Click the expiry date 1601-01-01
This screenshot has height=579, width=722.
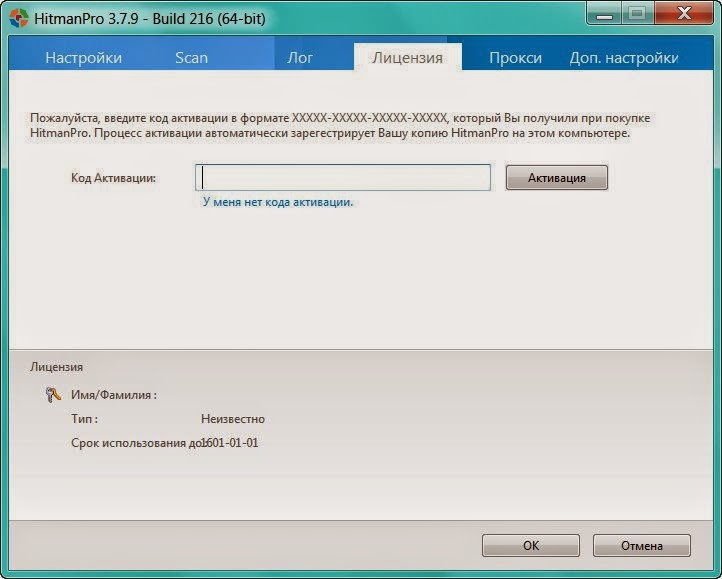point(230,443)
